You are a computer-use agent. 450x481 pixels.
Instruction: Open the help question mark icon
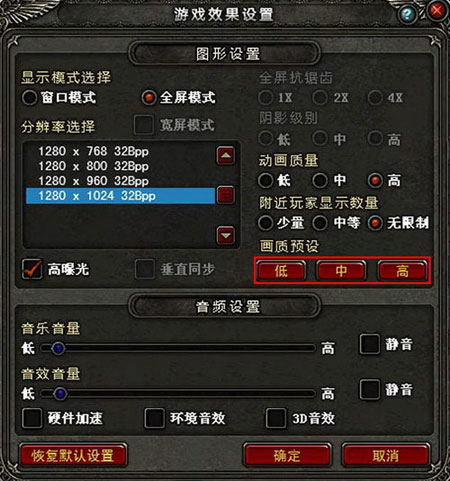coord(407,15)
